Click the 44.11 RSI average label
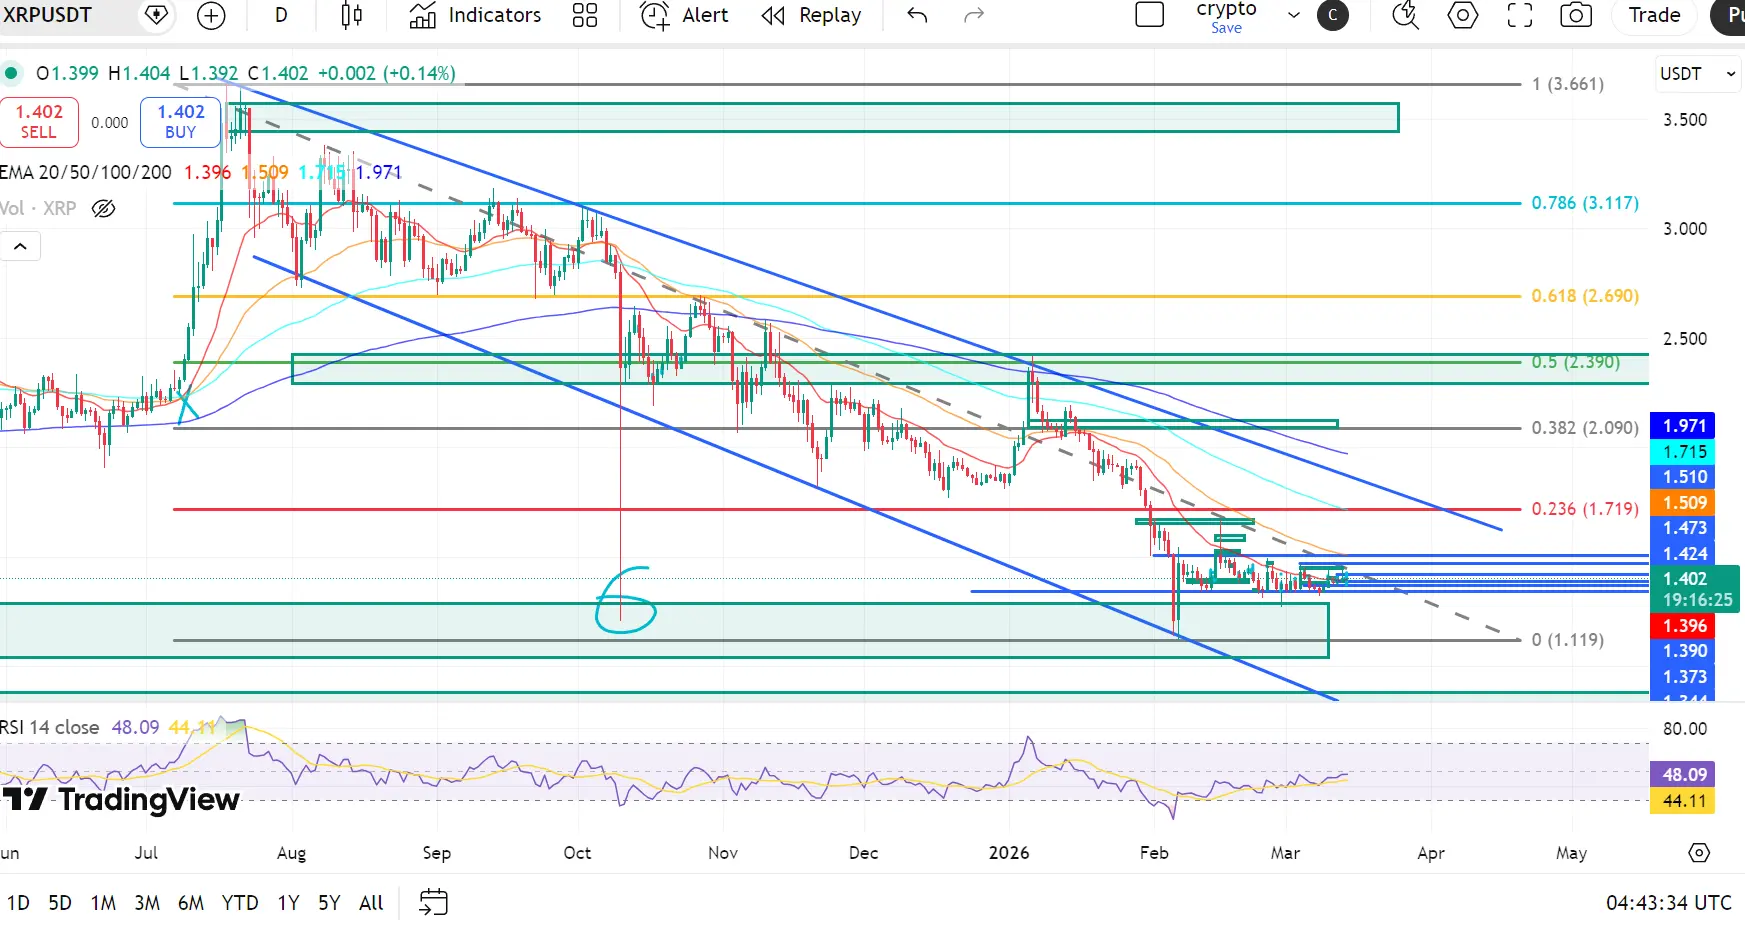 (1684, 801)
